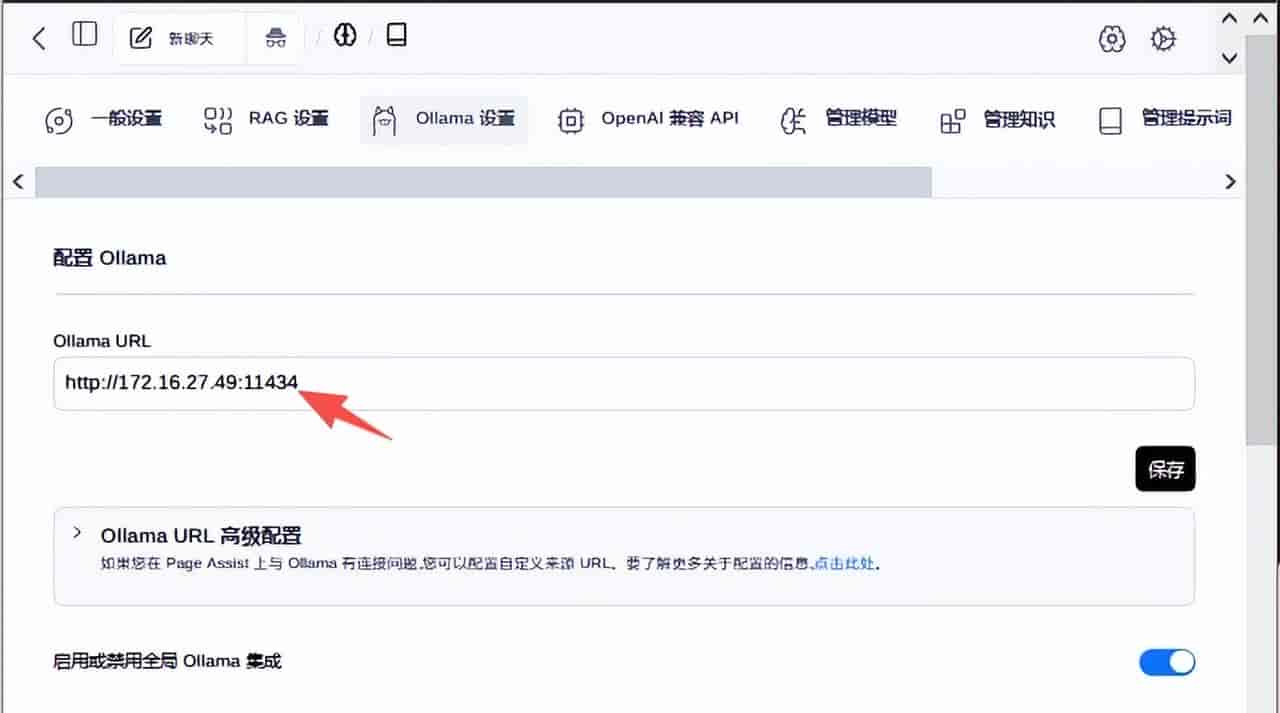The height and width of the screenshot is (713, 1280).
Task: Open the 管理知识 tab
Action: pos(998,121)
